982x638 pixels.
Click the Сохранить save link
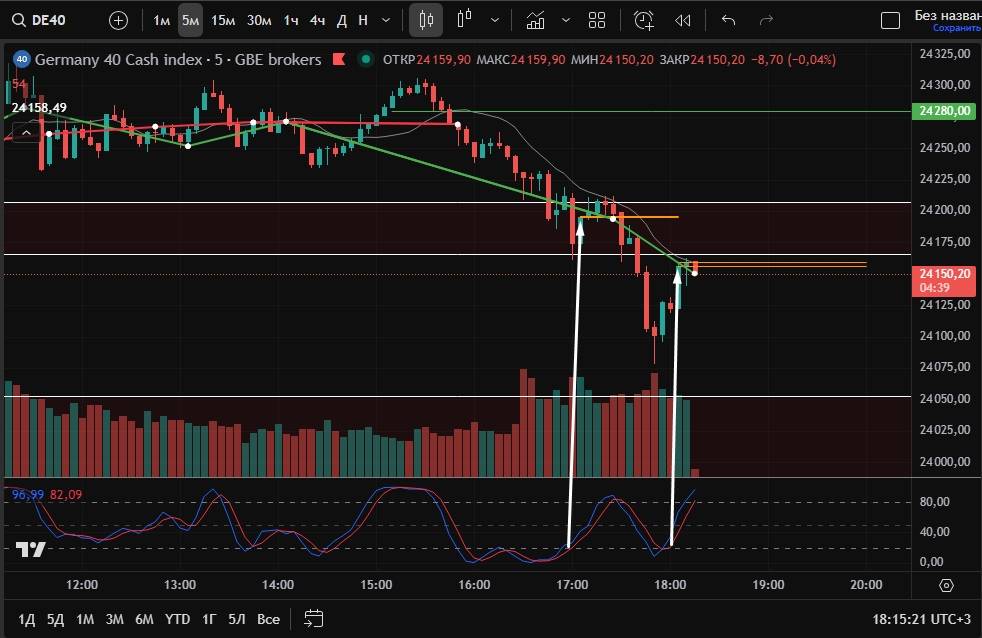tap(956, 28)
